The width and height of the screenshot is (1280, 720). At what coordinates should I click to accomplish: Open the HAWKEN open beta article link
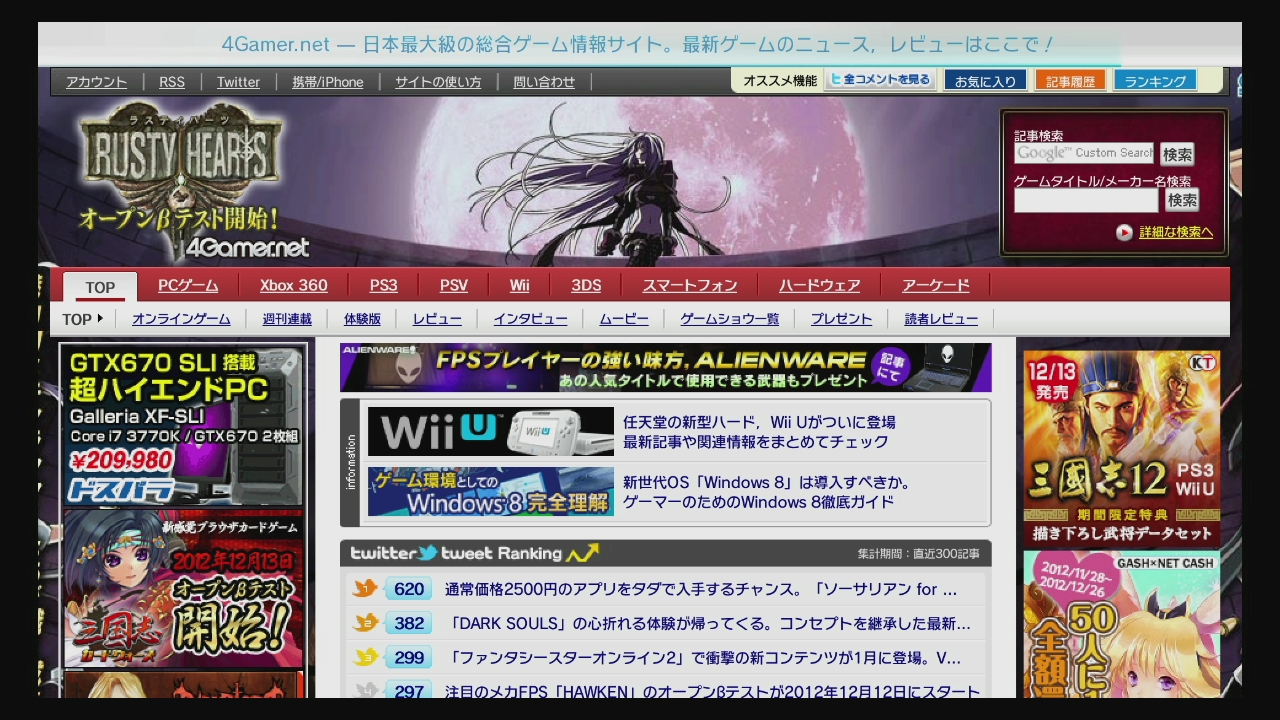point(713,691)
